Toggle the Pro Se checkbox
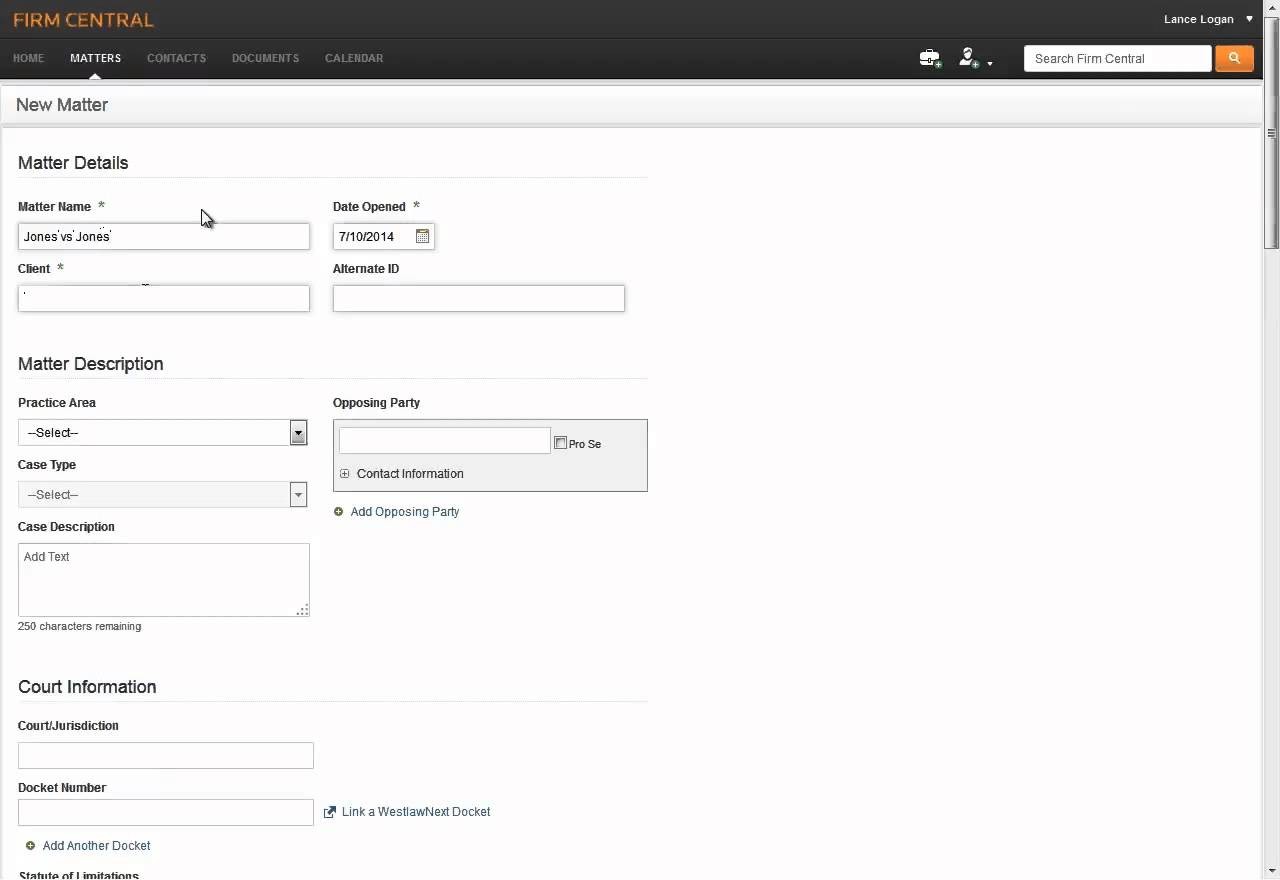Image resolution: width=1280 pixels, height=880 pixels. [x=560, y=443]
